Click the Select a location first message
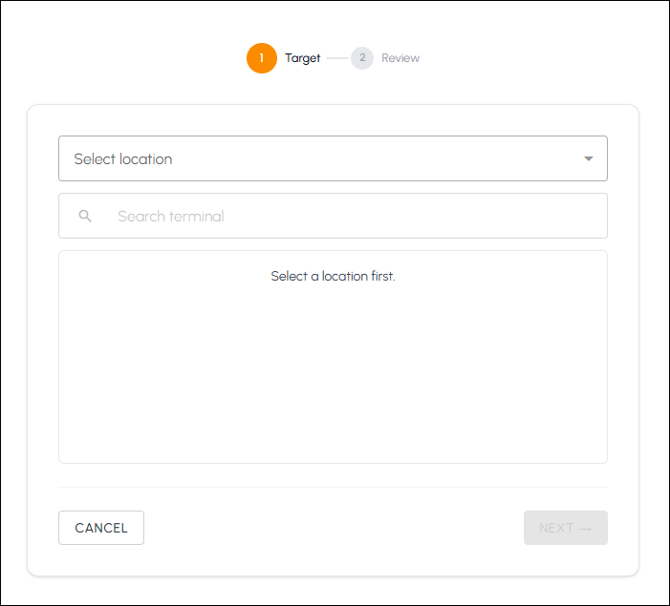 333,276
